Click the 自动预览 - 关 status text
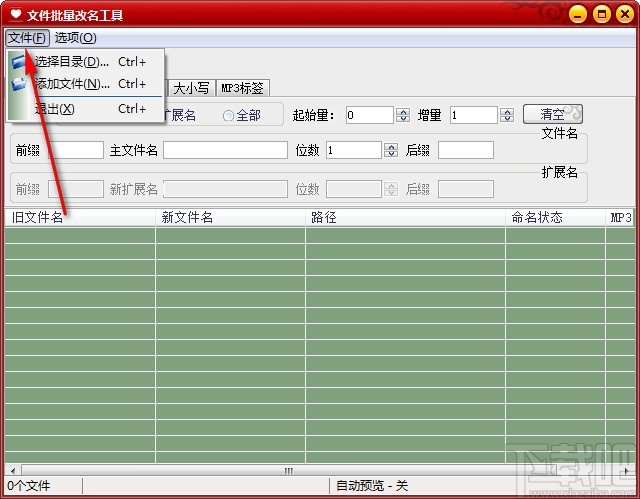 tap(372, 486)
